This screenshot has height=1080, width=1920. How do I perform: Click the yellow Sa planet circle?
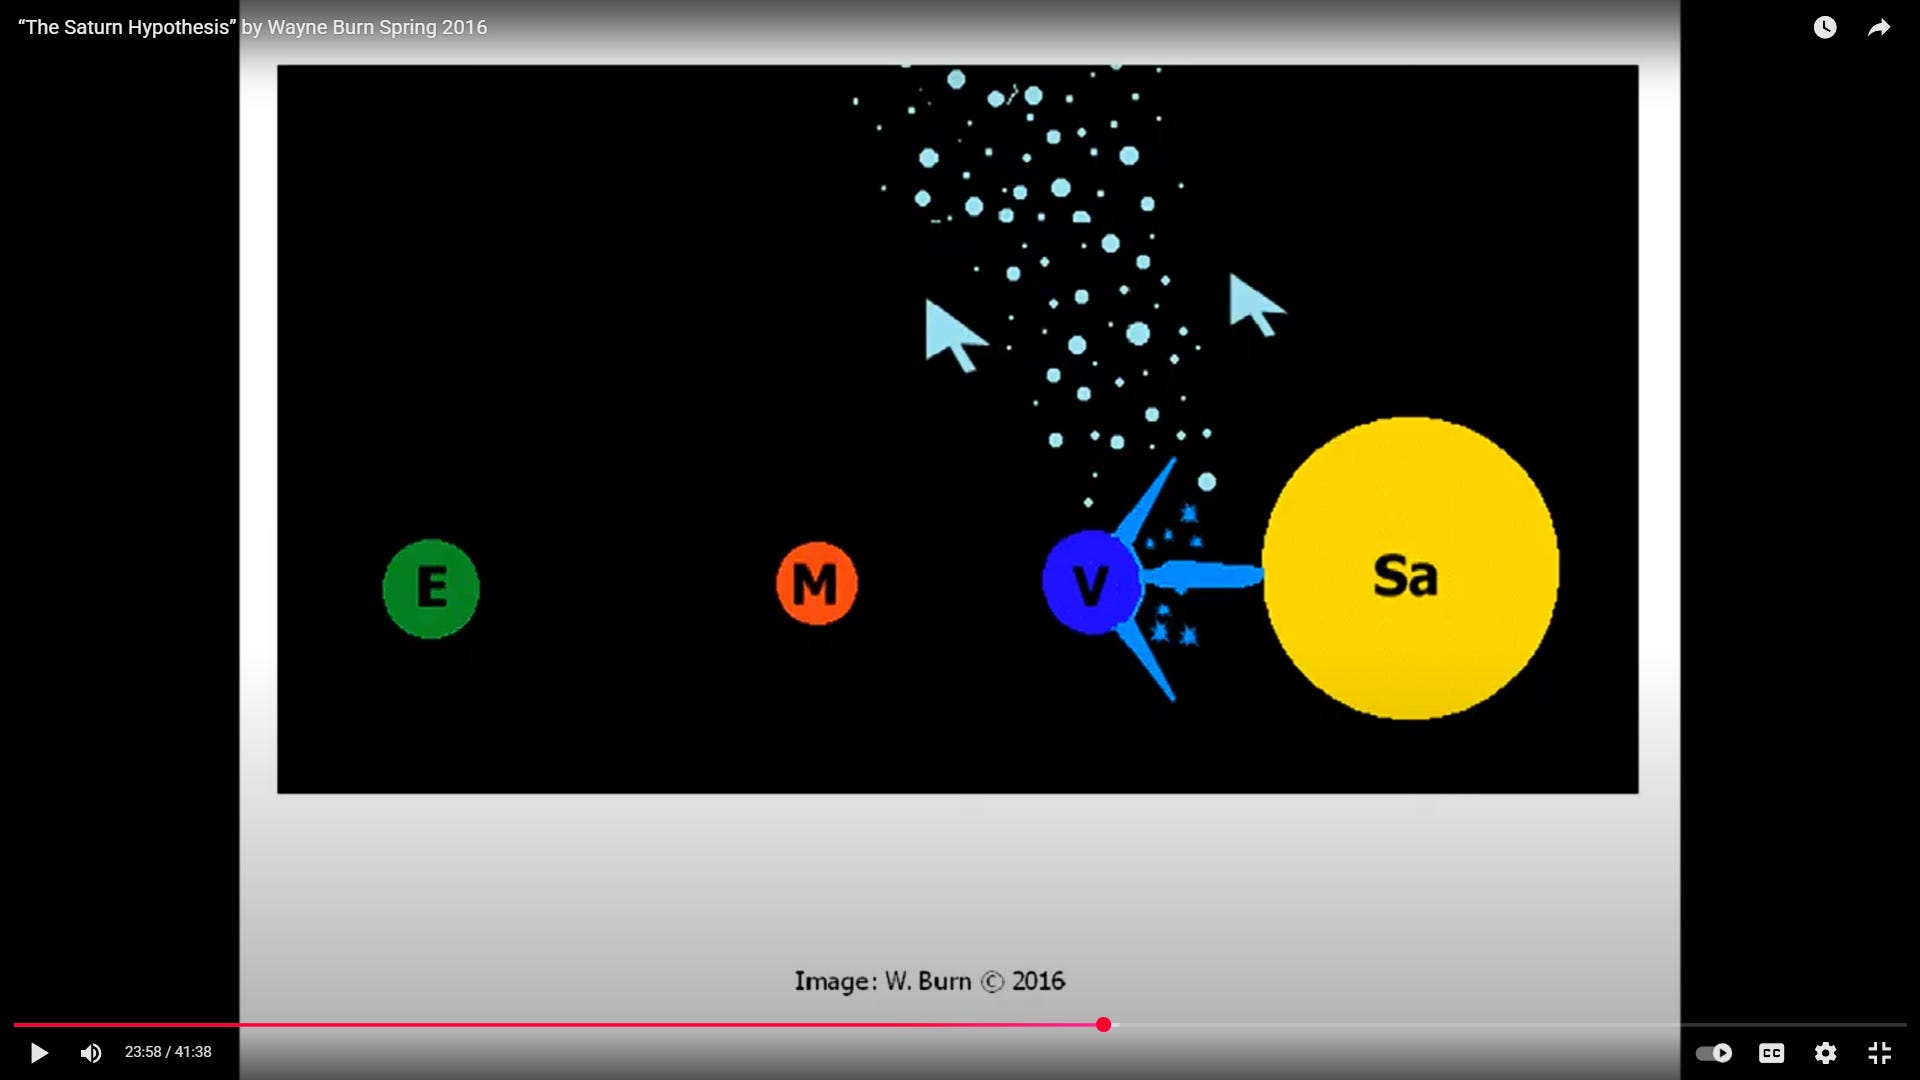pos(1410,568)
